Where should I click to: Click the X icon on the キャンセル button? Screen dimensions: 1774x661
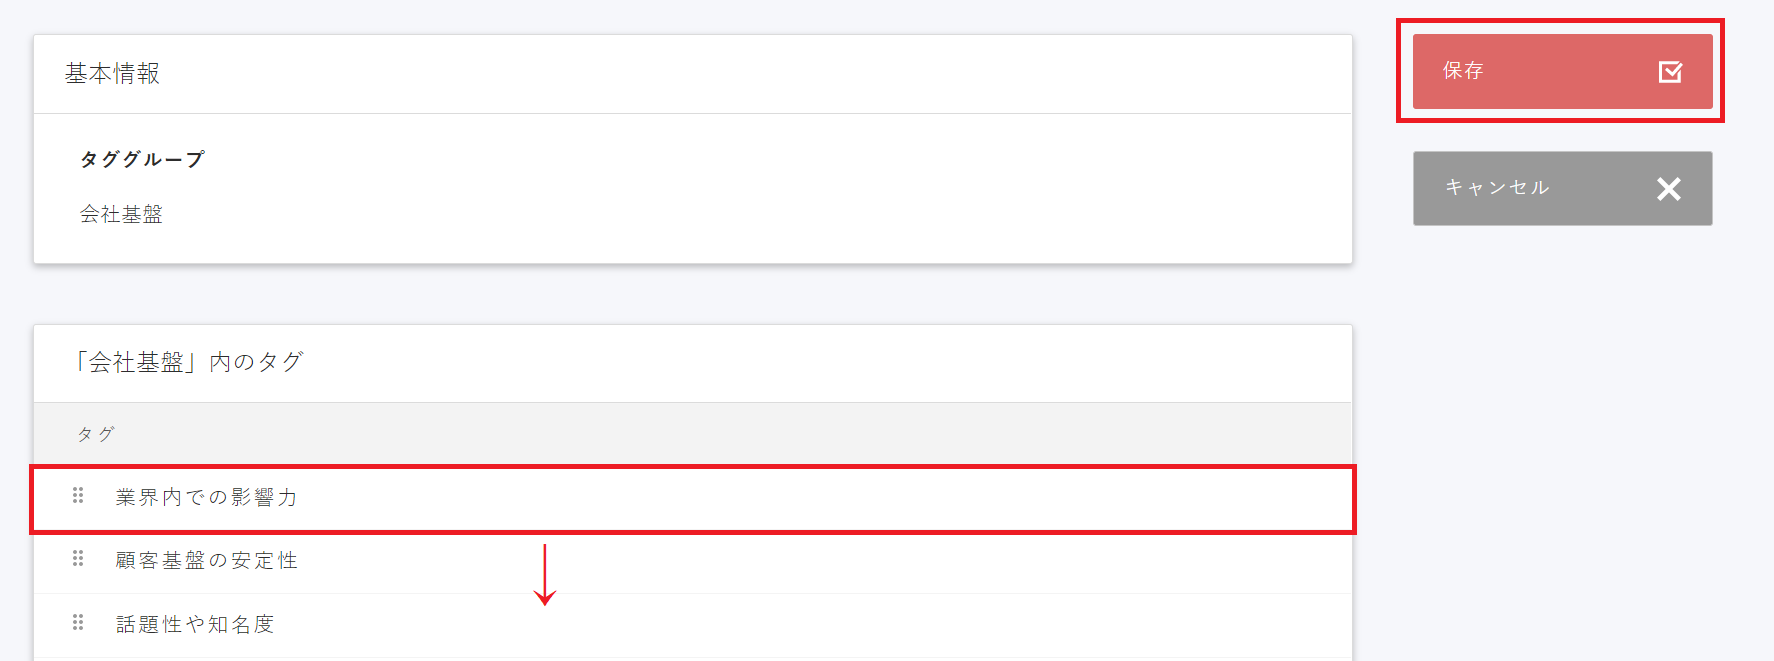pyautogui.click(x=1668, y=189)
